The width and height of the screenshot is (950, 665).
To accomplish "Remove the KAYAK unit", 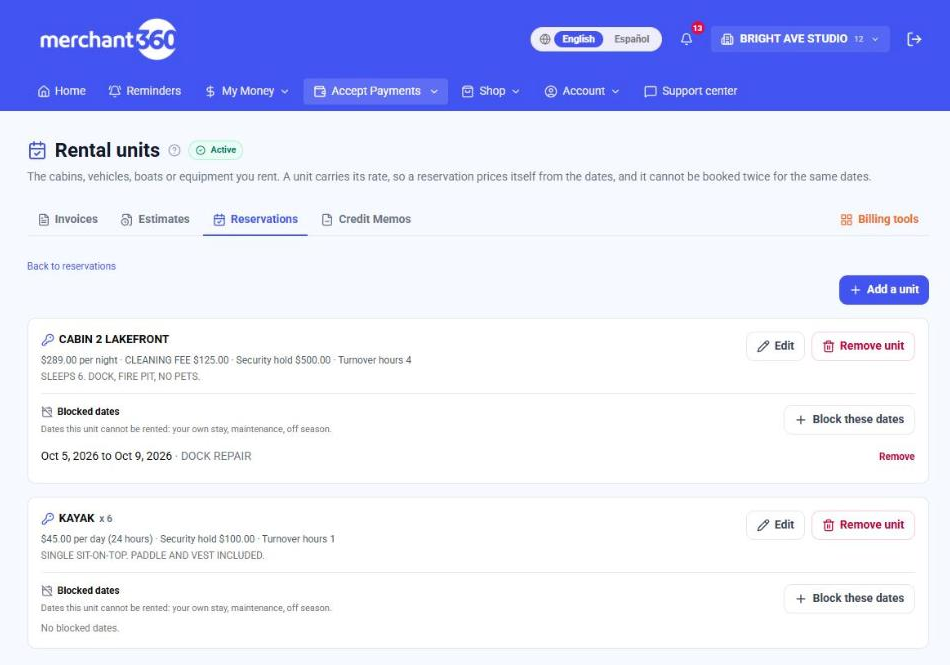I will pyautogui.click(x=863, y=525).
